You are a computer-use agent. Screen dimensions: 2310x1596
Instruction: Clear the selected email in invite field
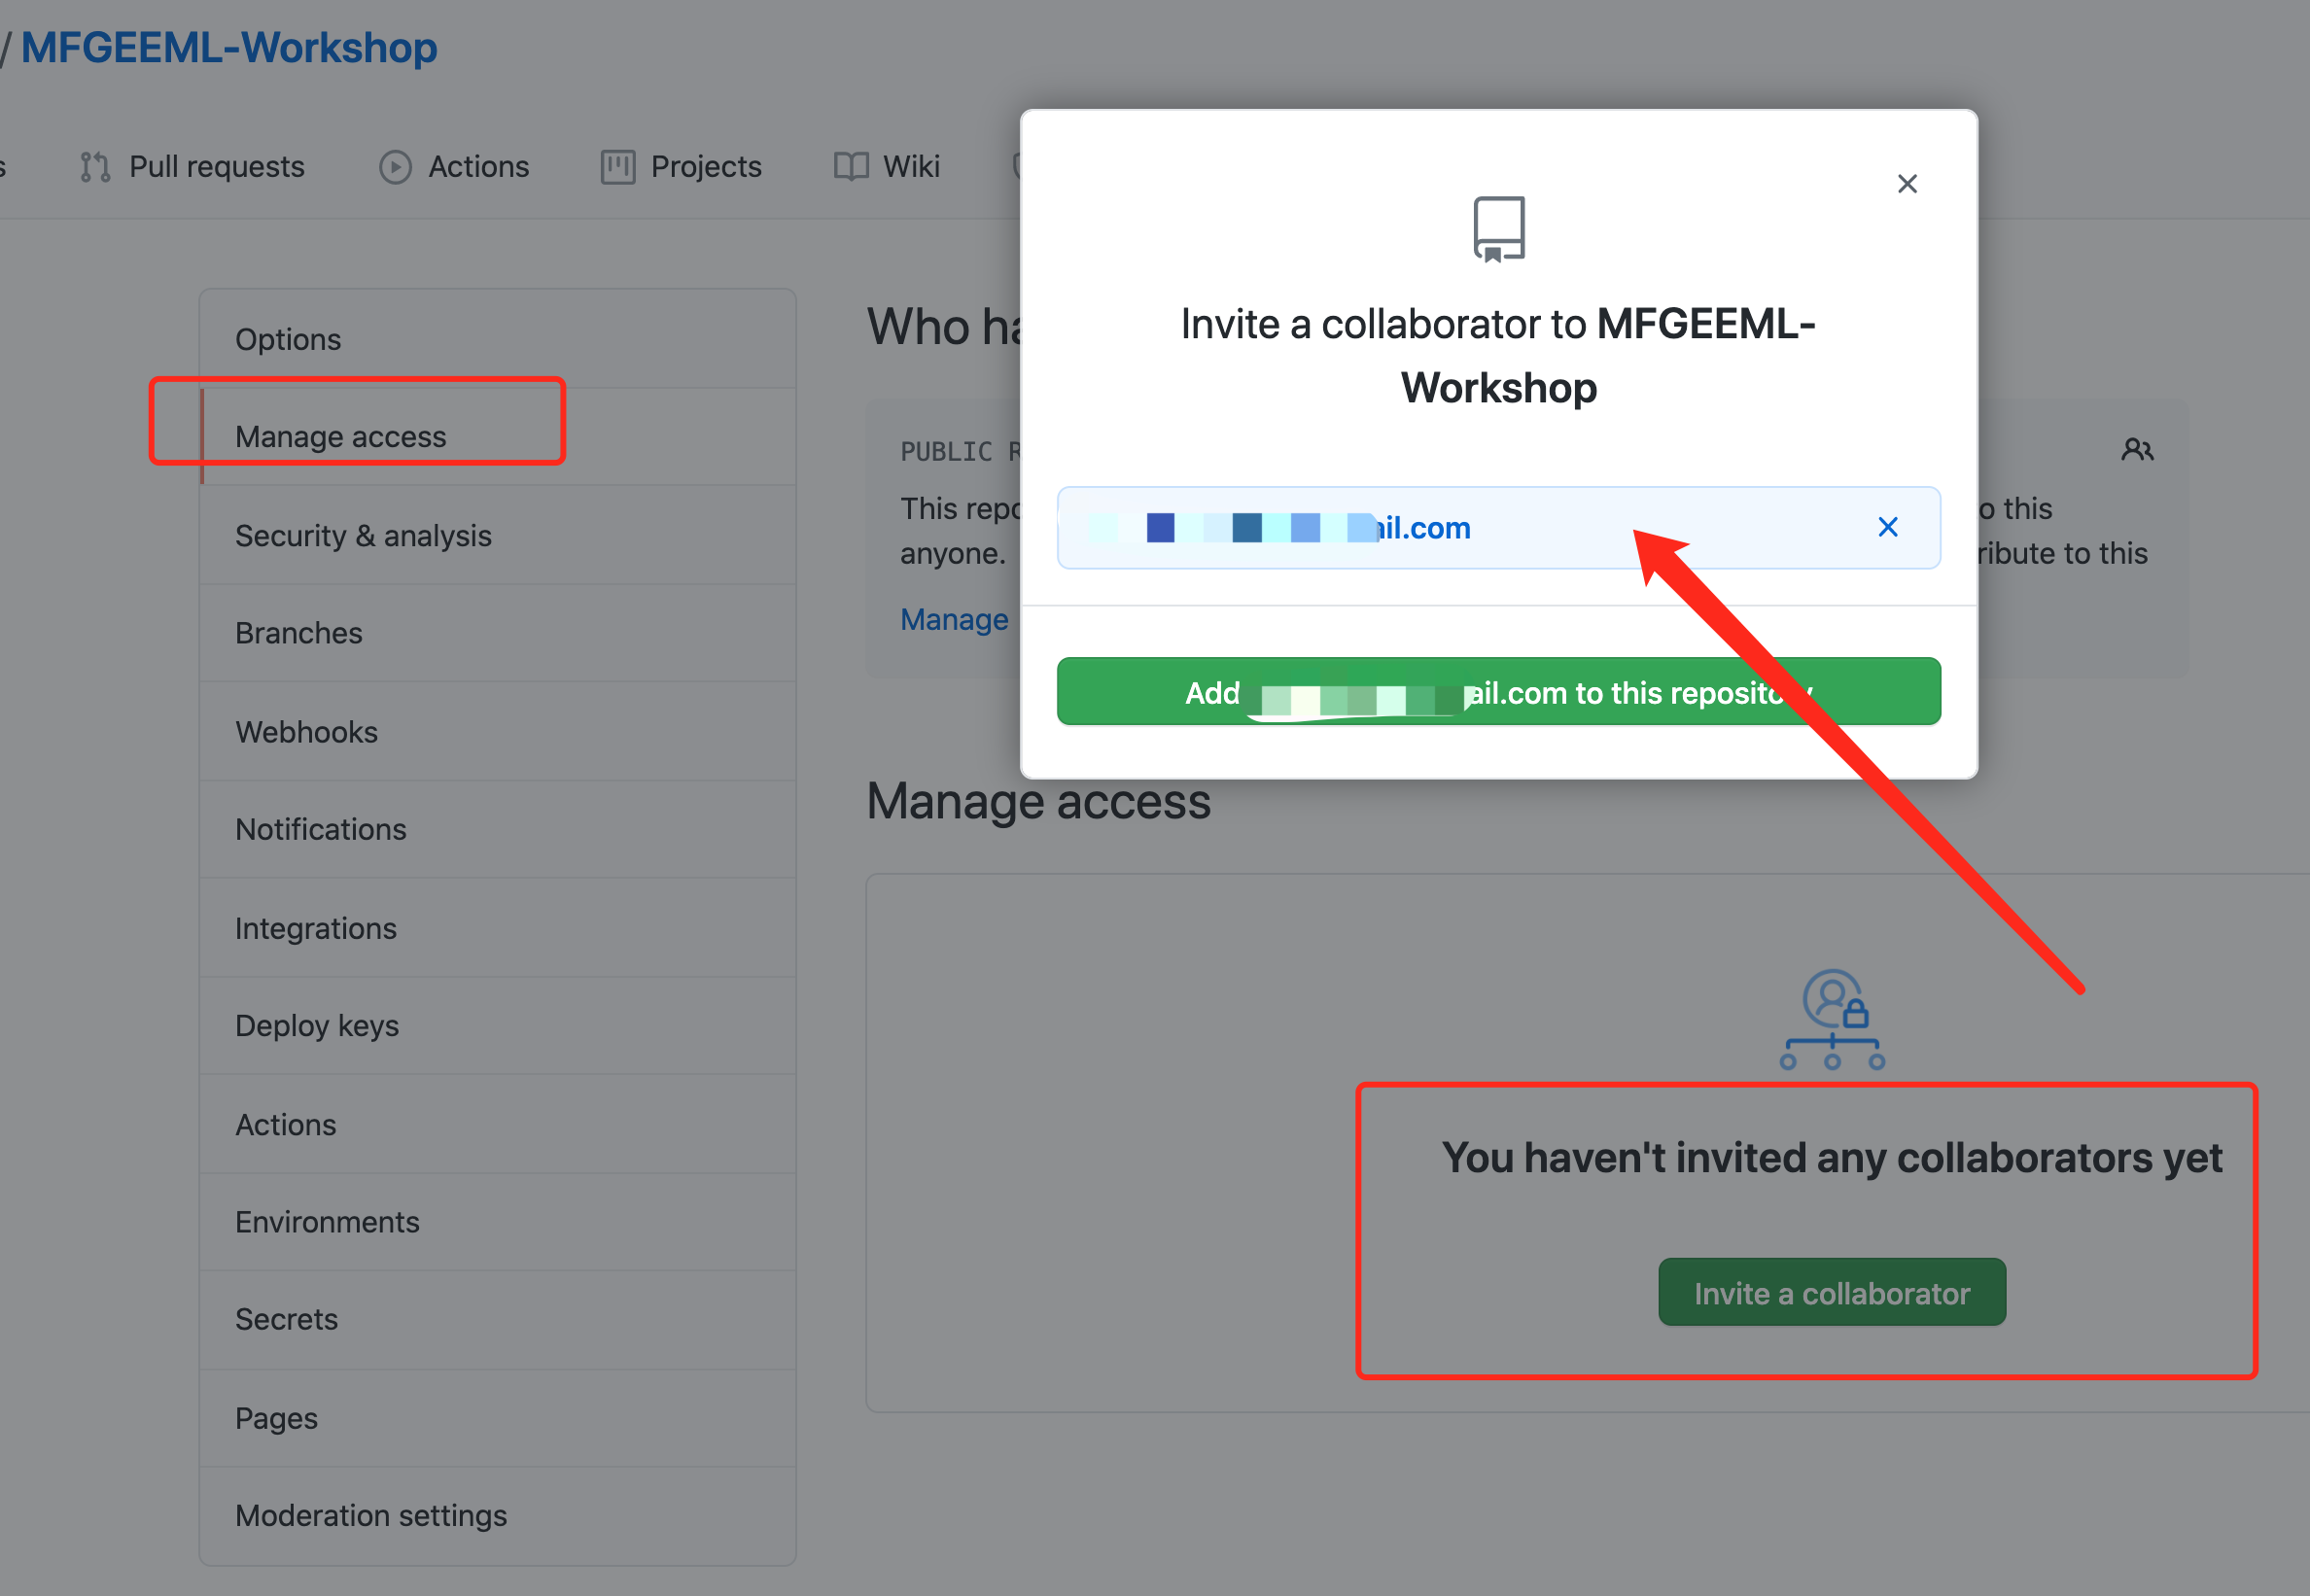[1888, 527]
